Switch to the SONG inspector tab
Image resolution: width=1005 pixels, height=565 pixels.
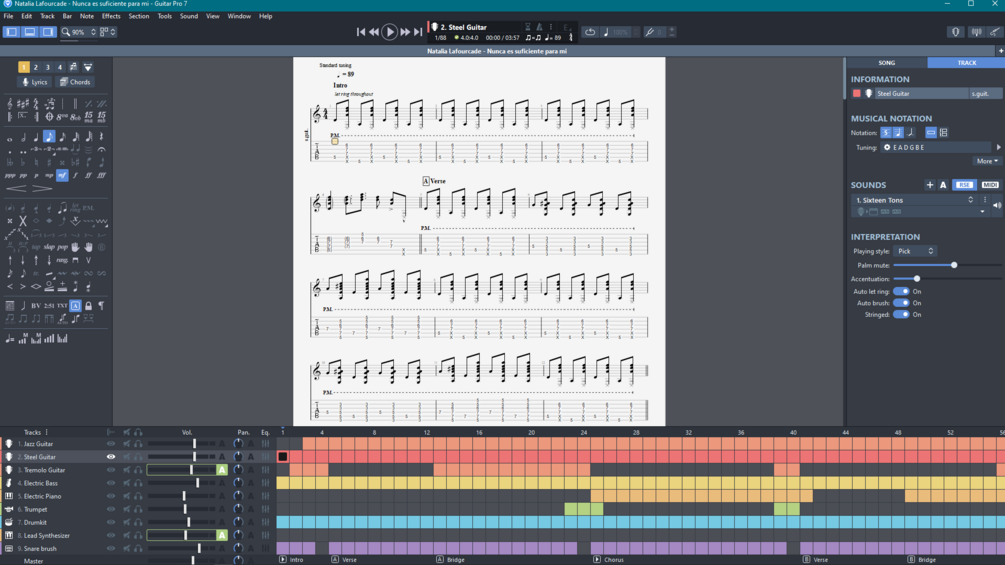886,63
